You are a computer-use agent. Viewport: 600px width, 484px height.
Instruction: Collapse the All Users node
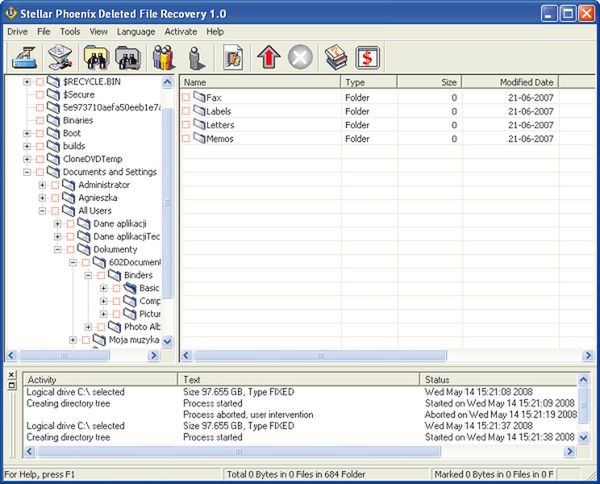pyautogui.click(x=42, y=211)
